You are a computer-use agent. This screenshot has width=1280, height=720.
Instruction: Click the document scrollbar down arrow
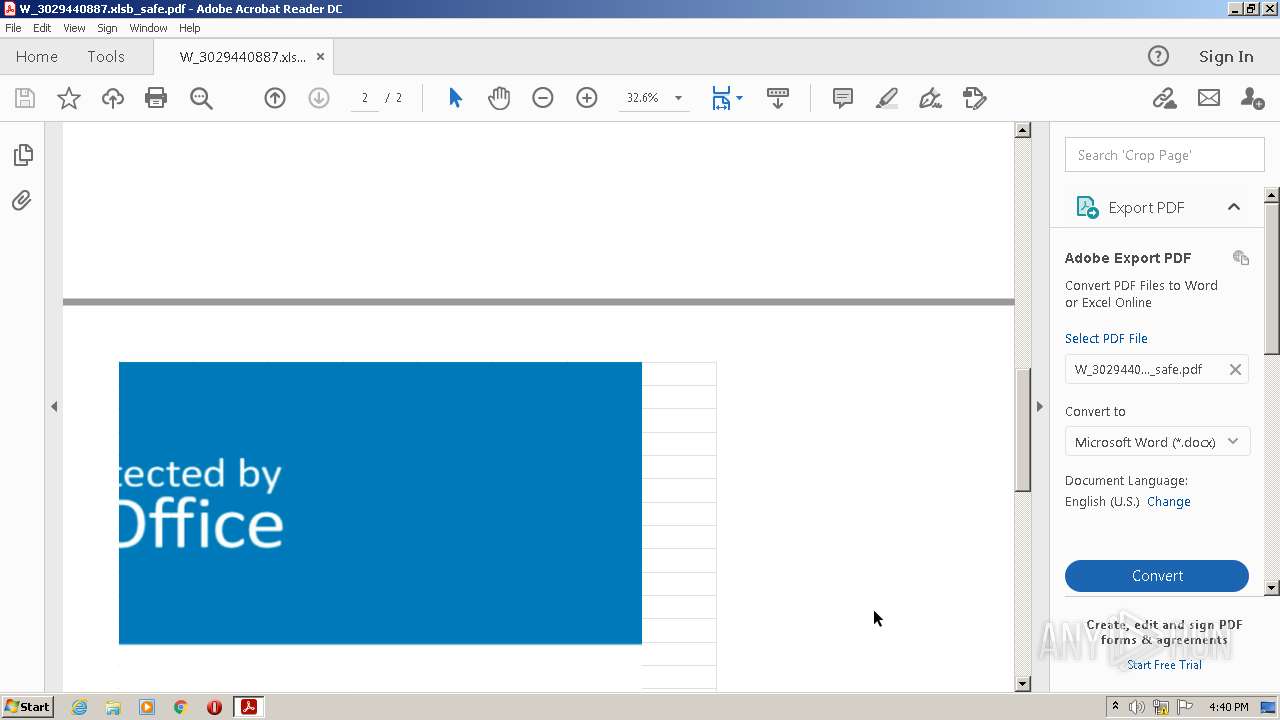(x=1022, y=684)
